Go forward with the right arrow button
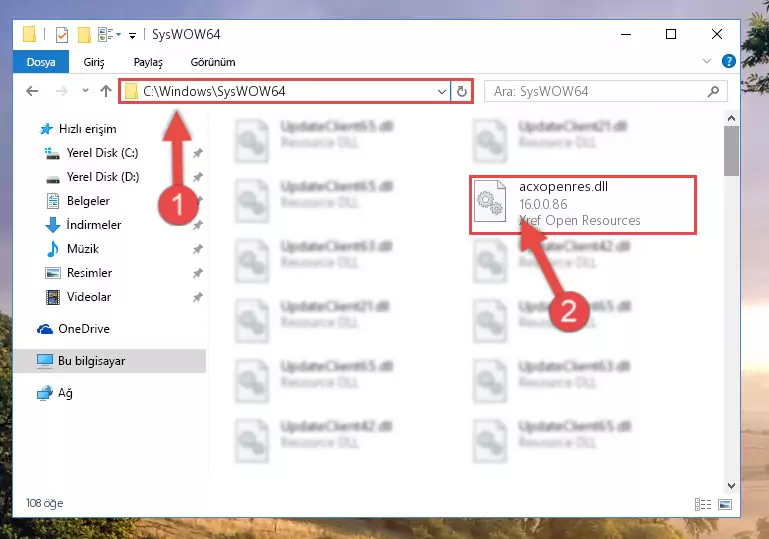 [x=61, y=91]
